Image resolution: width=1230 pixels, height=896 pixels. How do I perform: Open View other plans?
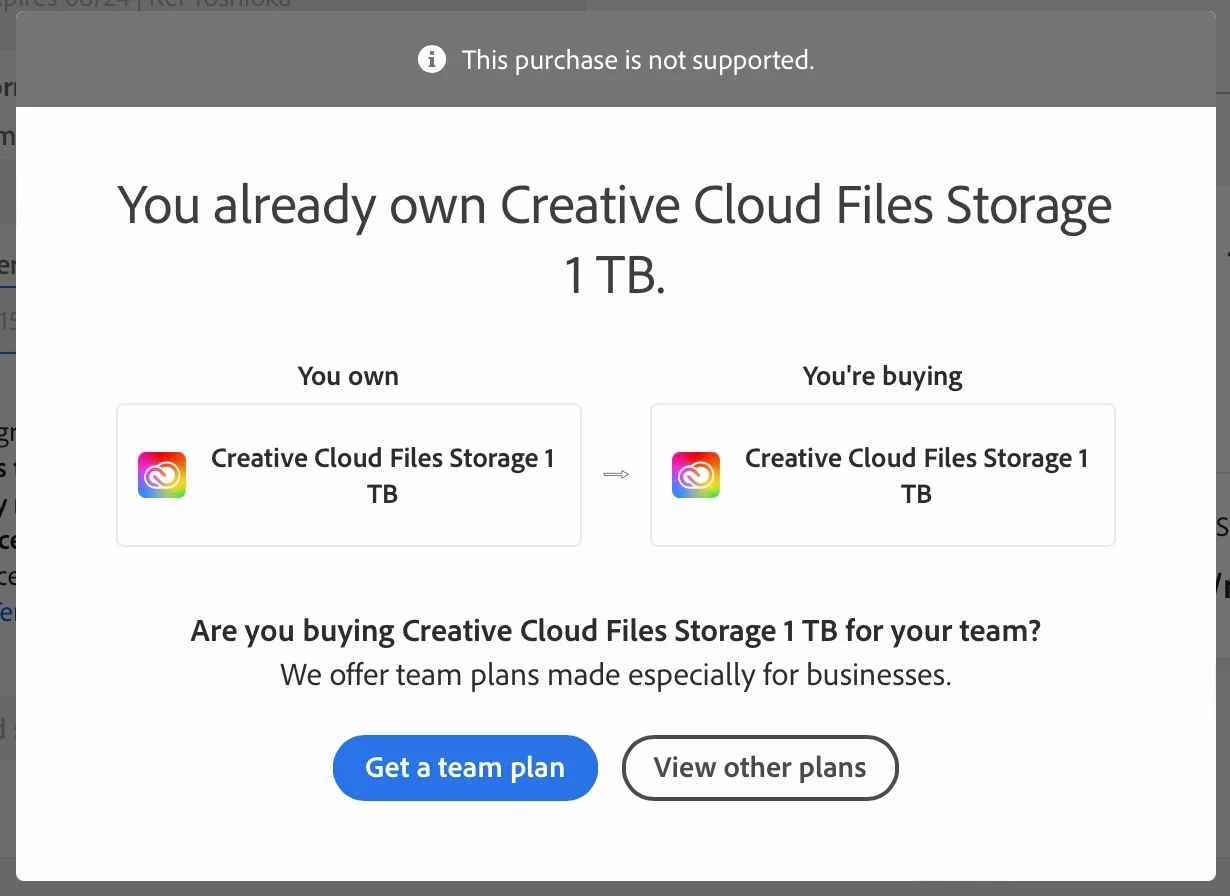(x=760, y=768)
